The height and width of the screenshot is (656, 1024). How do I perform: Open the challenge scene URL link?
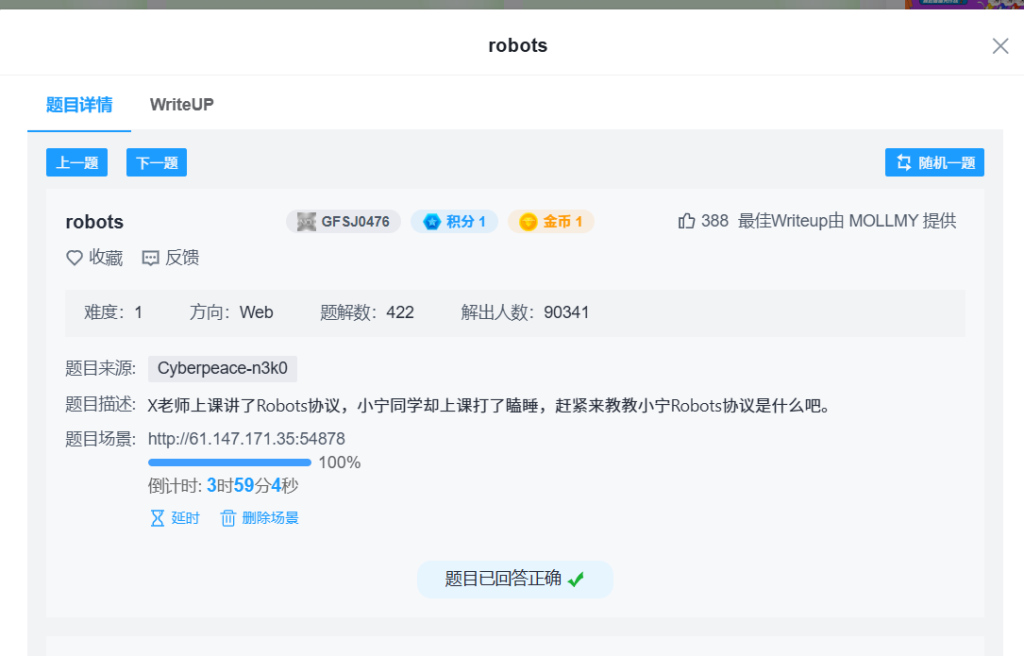point(246,438)
